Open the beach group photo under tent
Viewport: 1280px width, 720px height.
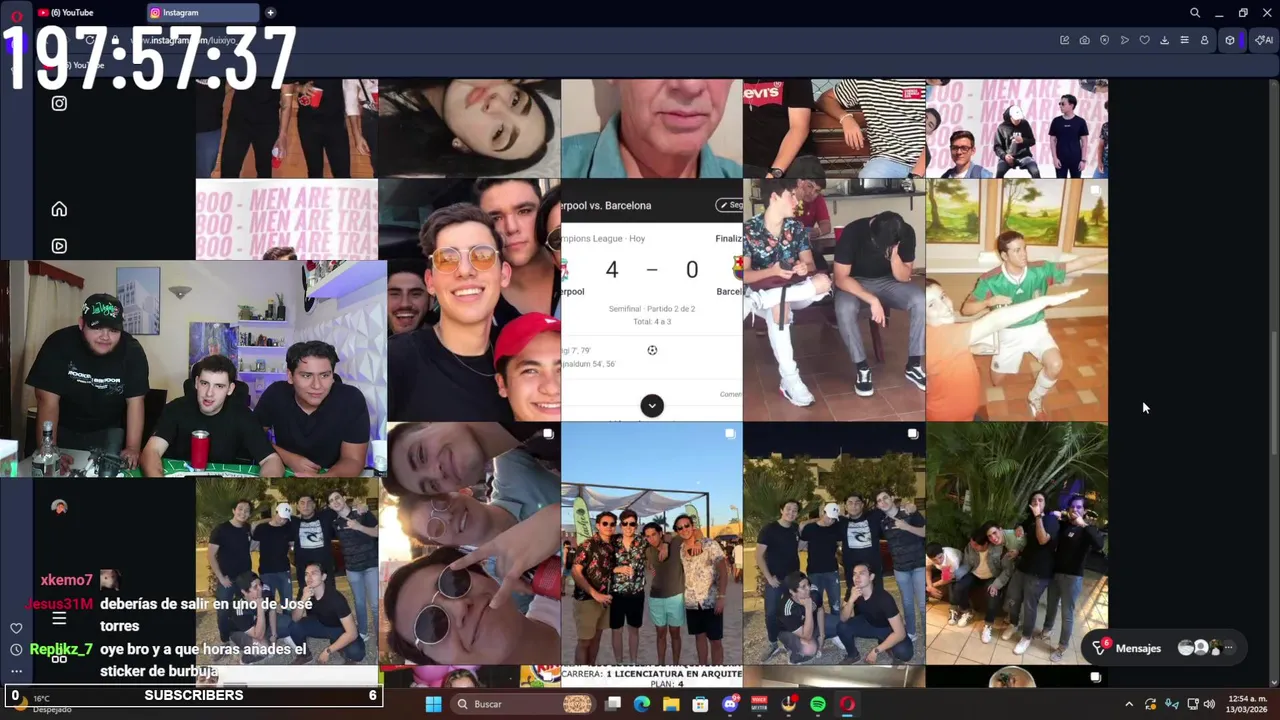coord(652,543)
